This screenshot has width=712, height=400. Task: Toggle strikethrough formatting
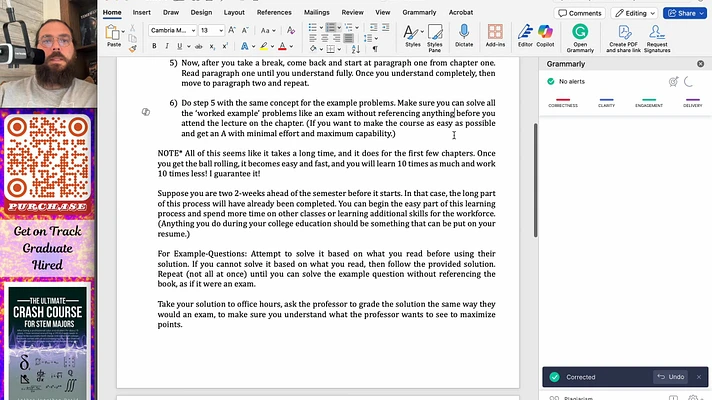(198, 46)
